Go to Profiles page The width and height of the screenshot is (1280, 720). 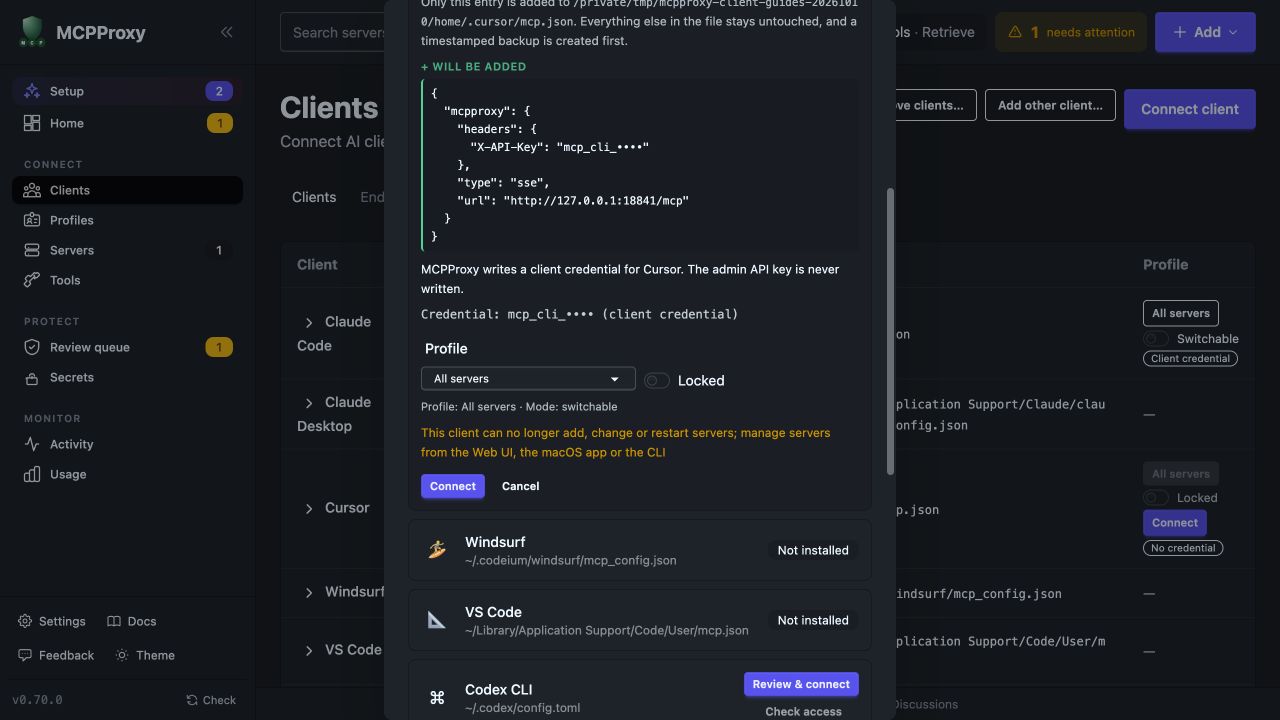click(127, 220)
